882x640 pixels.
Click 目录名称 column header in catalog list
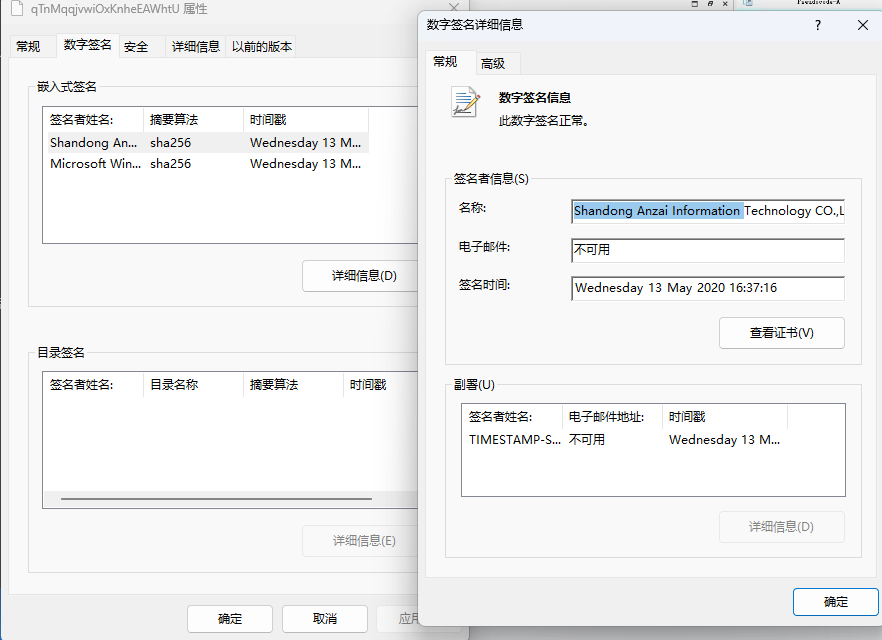click(194, 385)
